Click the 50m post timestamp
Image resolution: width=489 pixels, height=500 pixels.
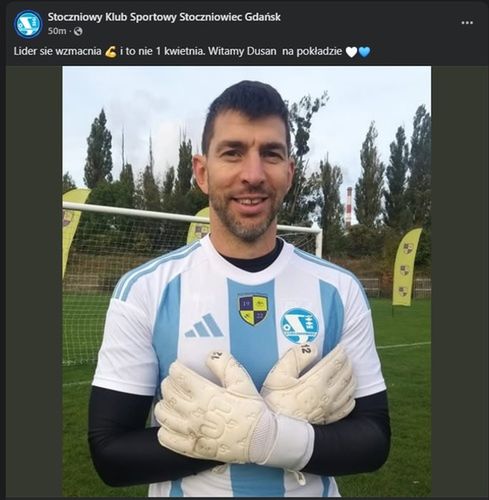tap(57, 31)
